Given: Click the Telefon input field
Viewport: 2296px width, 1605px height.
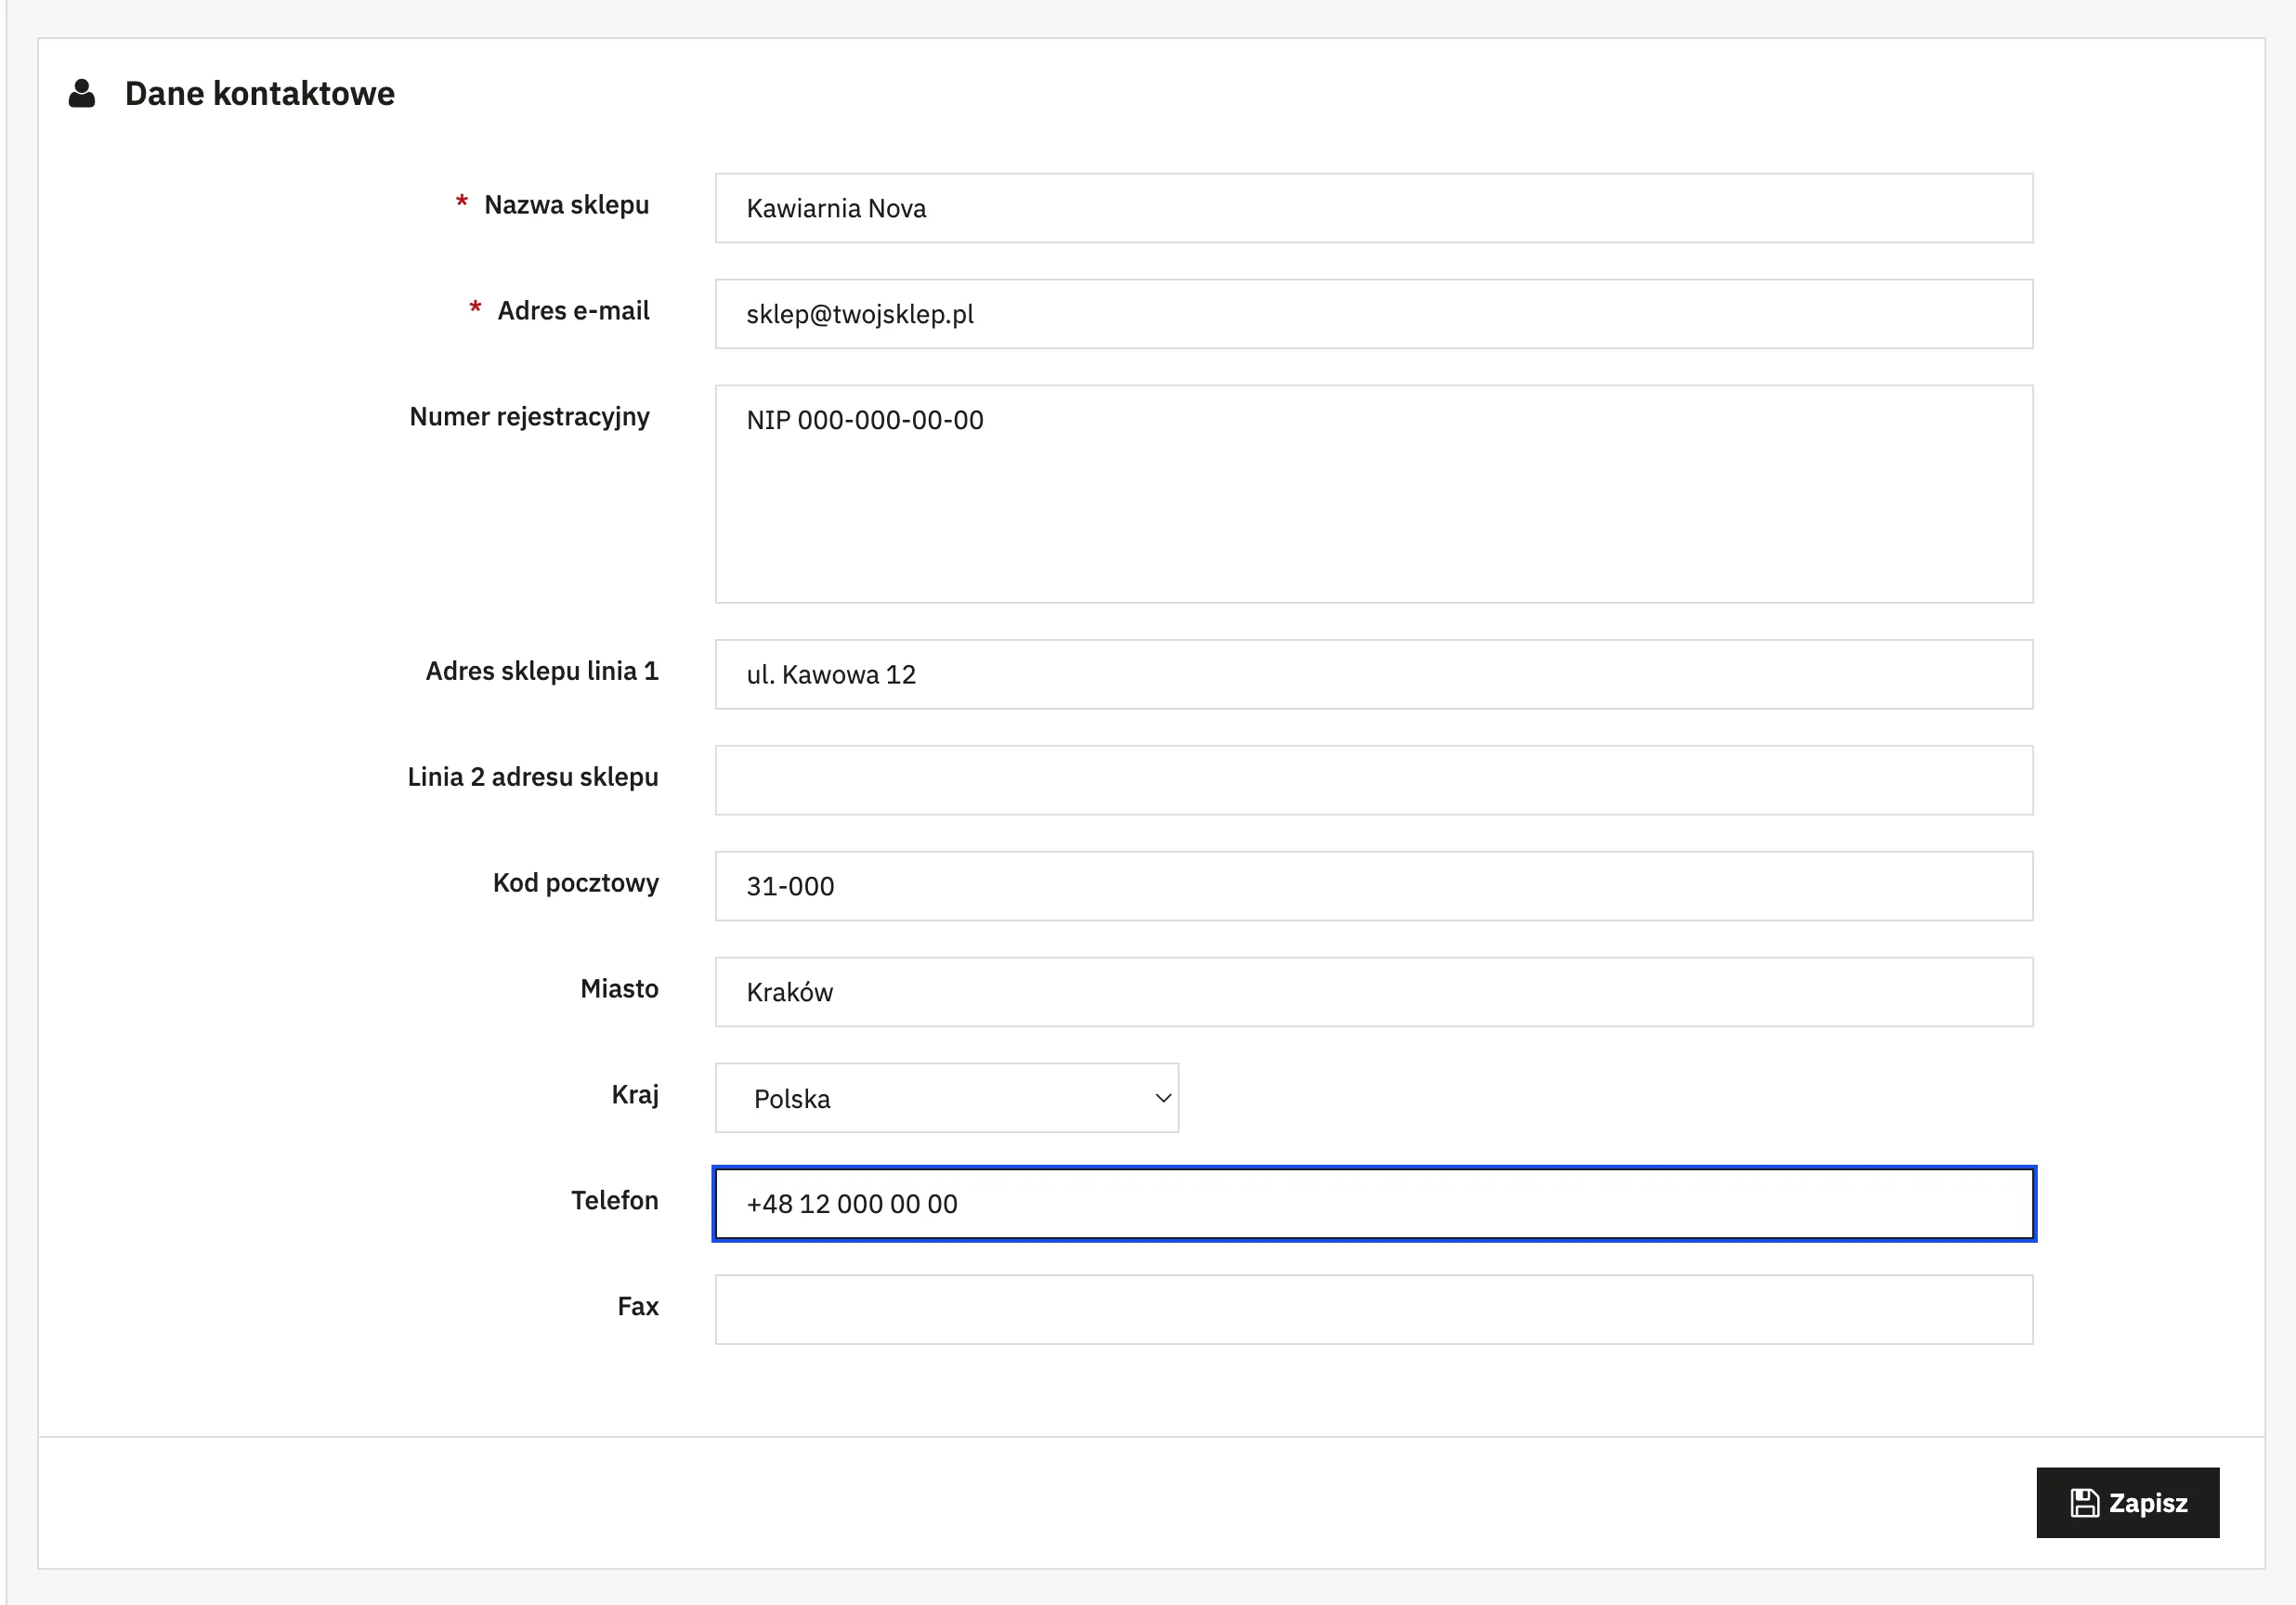Looking at the screenshot, I should (1374, 1204).
